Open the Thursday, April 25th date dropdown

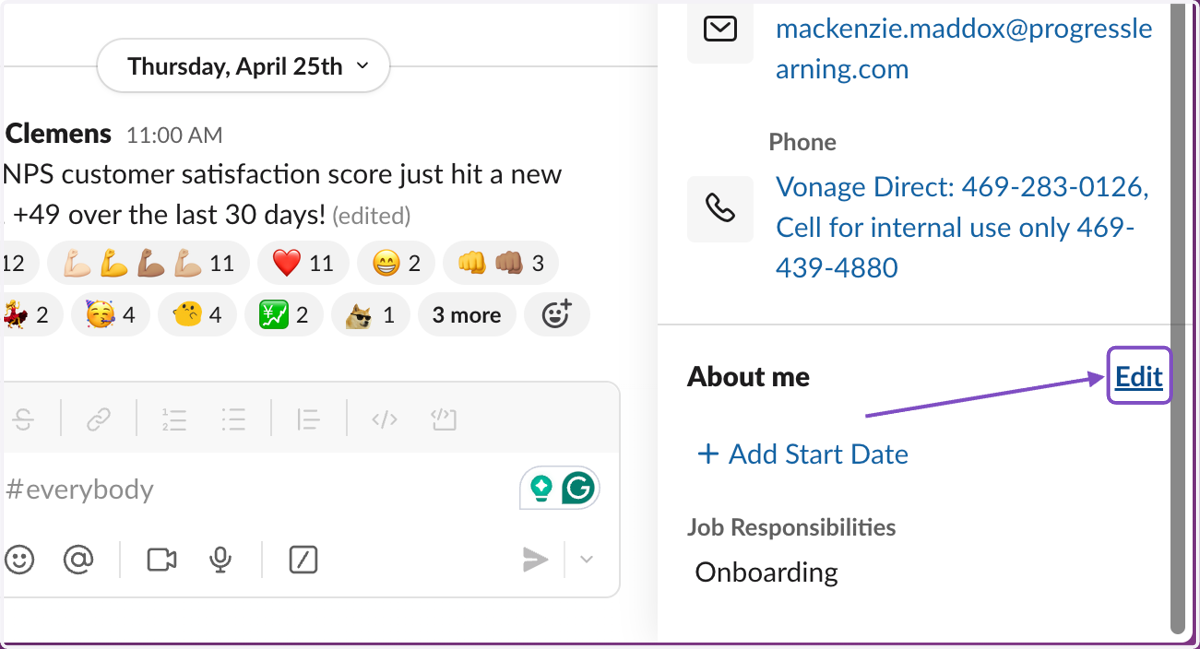point(243,66)
